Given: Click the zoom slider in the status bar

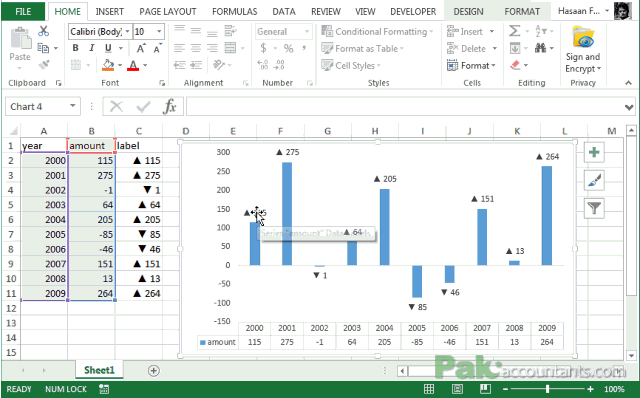Looking at the screenshot, I should pyautogui.click(x=547, y=389).
